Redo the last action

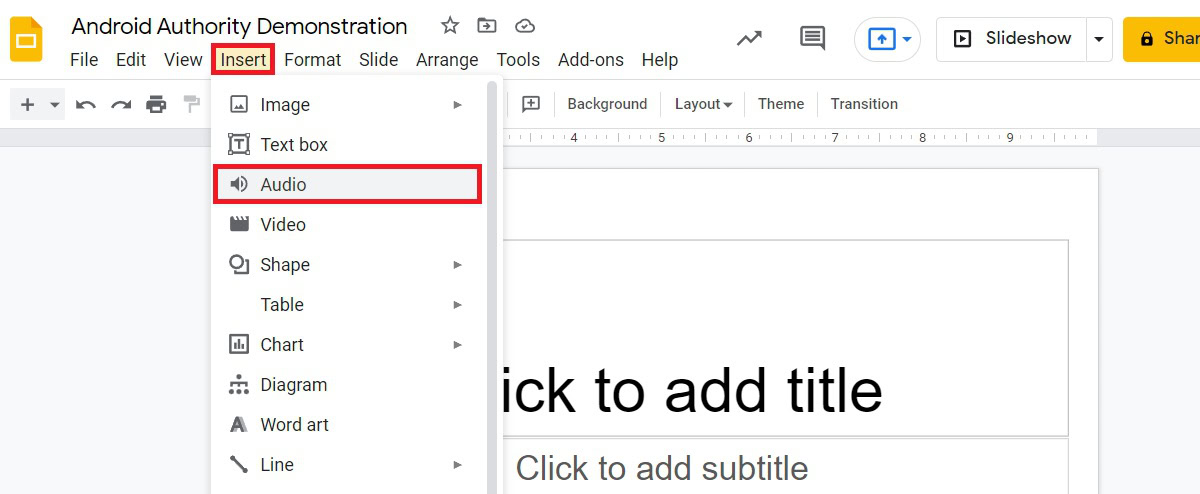coord(121,104)
